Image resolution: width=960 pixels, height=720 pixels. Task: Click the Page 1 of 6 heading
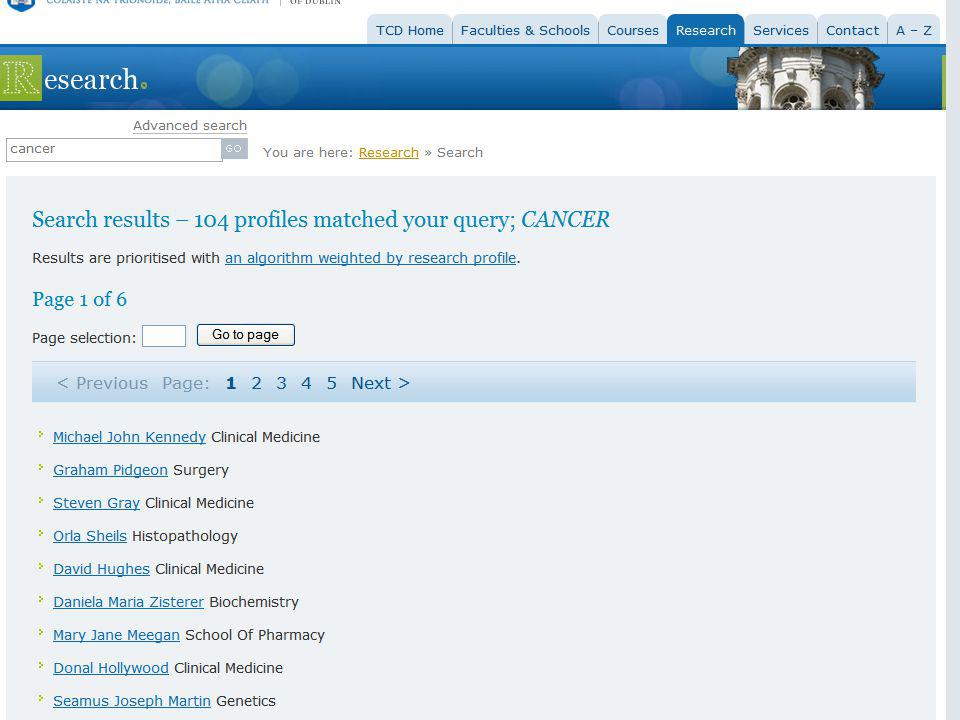[80, 299]
